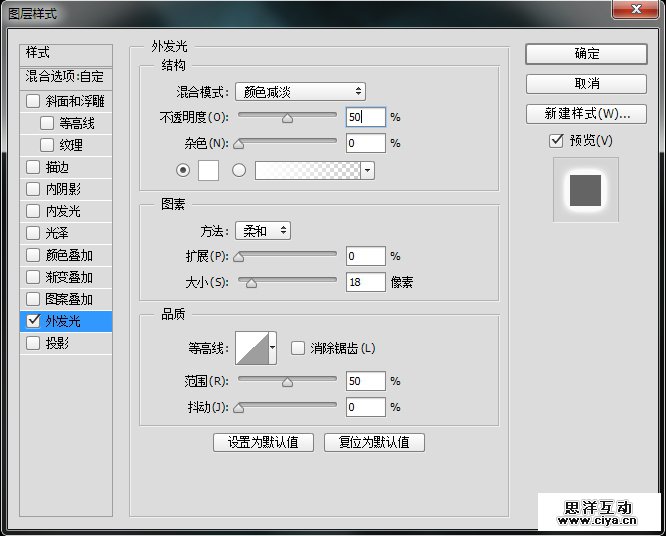
Task: Uncheck the 预览 preview checkbox
Action: click(x=557, y=141)
